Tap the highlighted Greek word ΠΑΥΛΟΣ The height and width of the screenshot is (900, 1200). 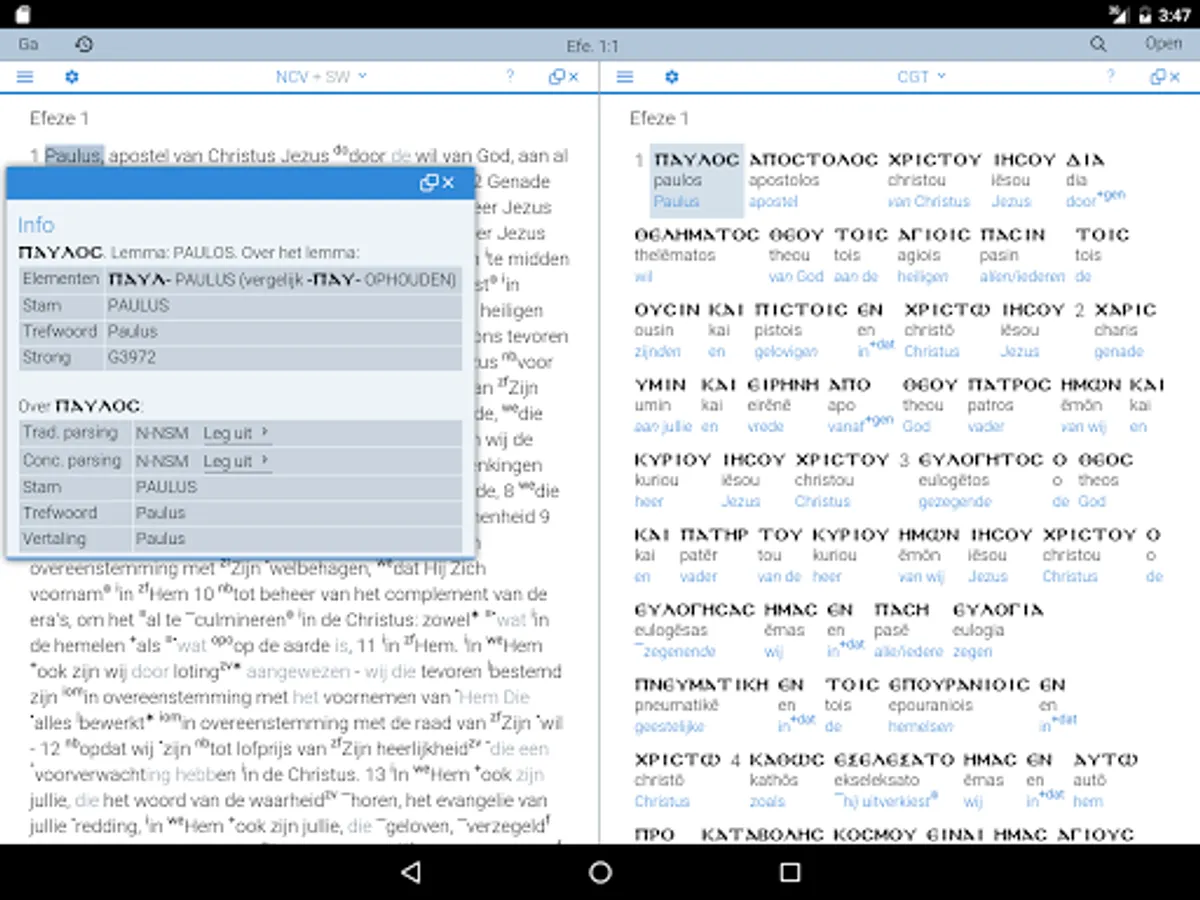696,160
